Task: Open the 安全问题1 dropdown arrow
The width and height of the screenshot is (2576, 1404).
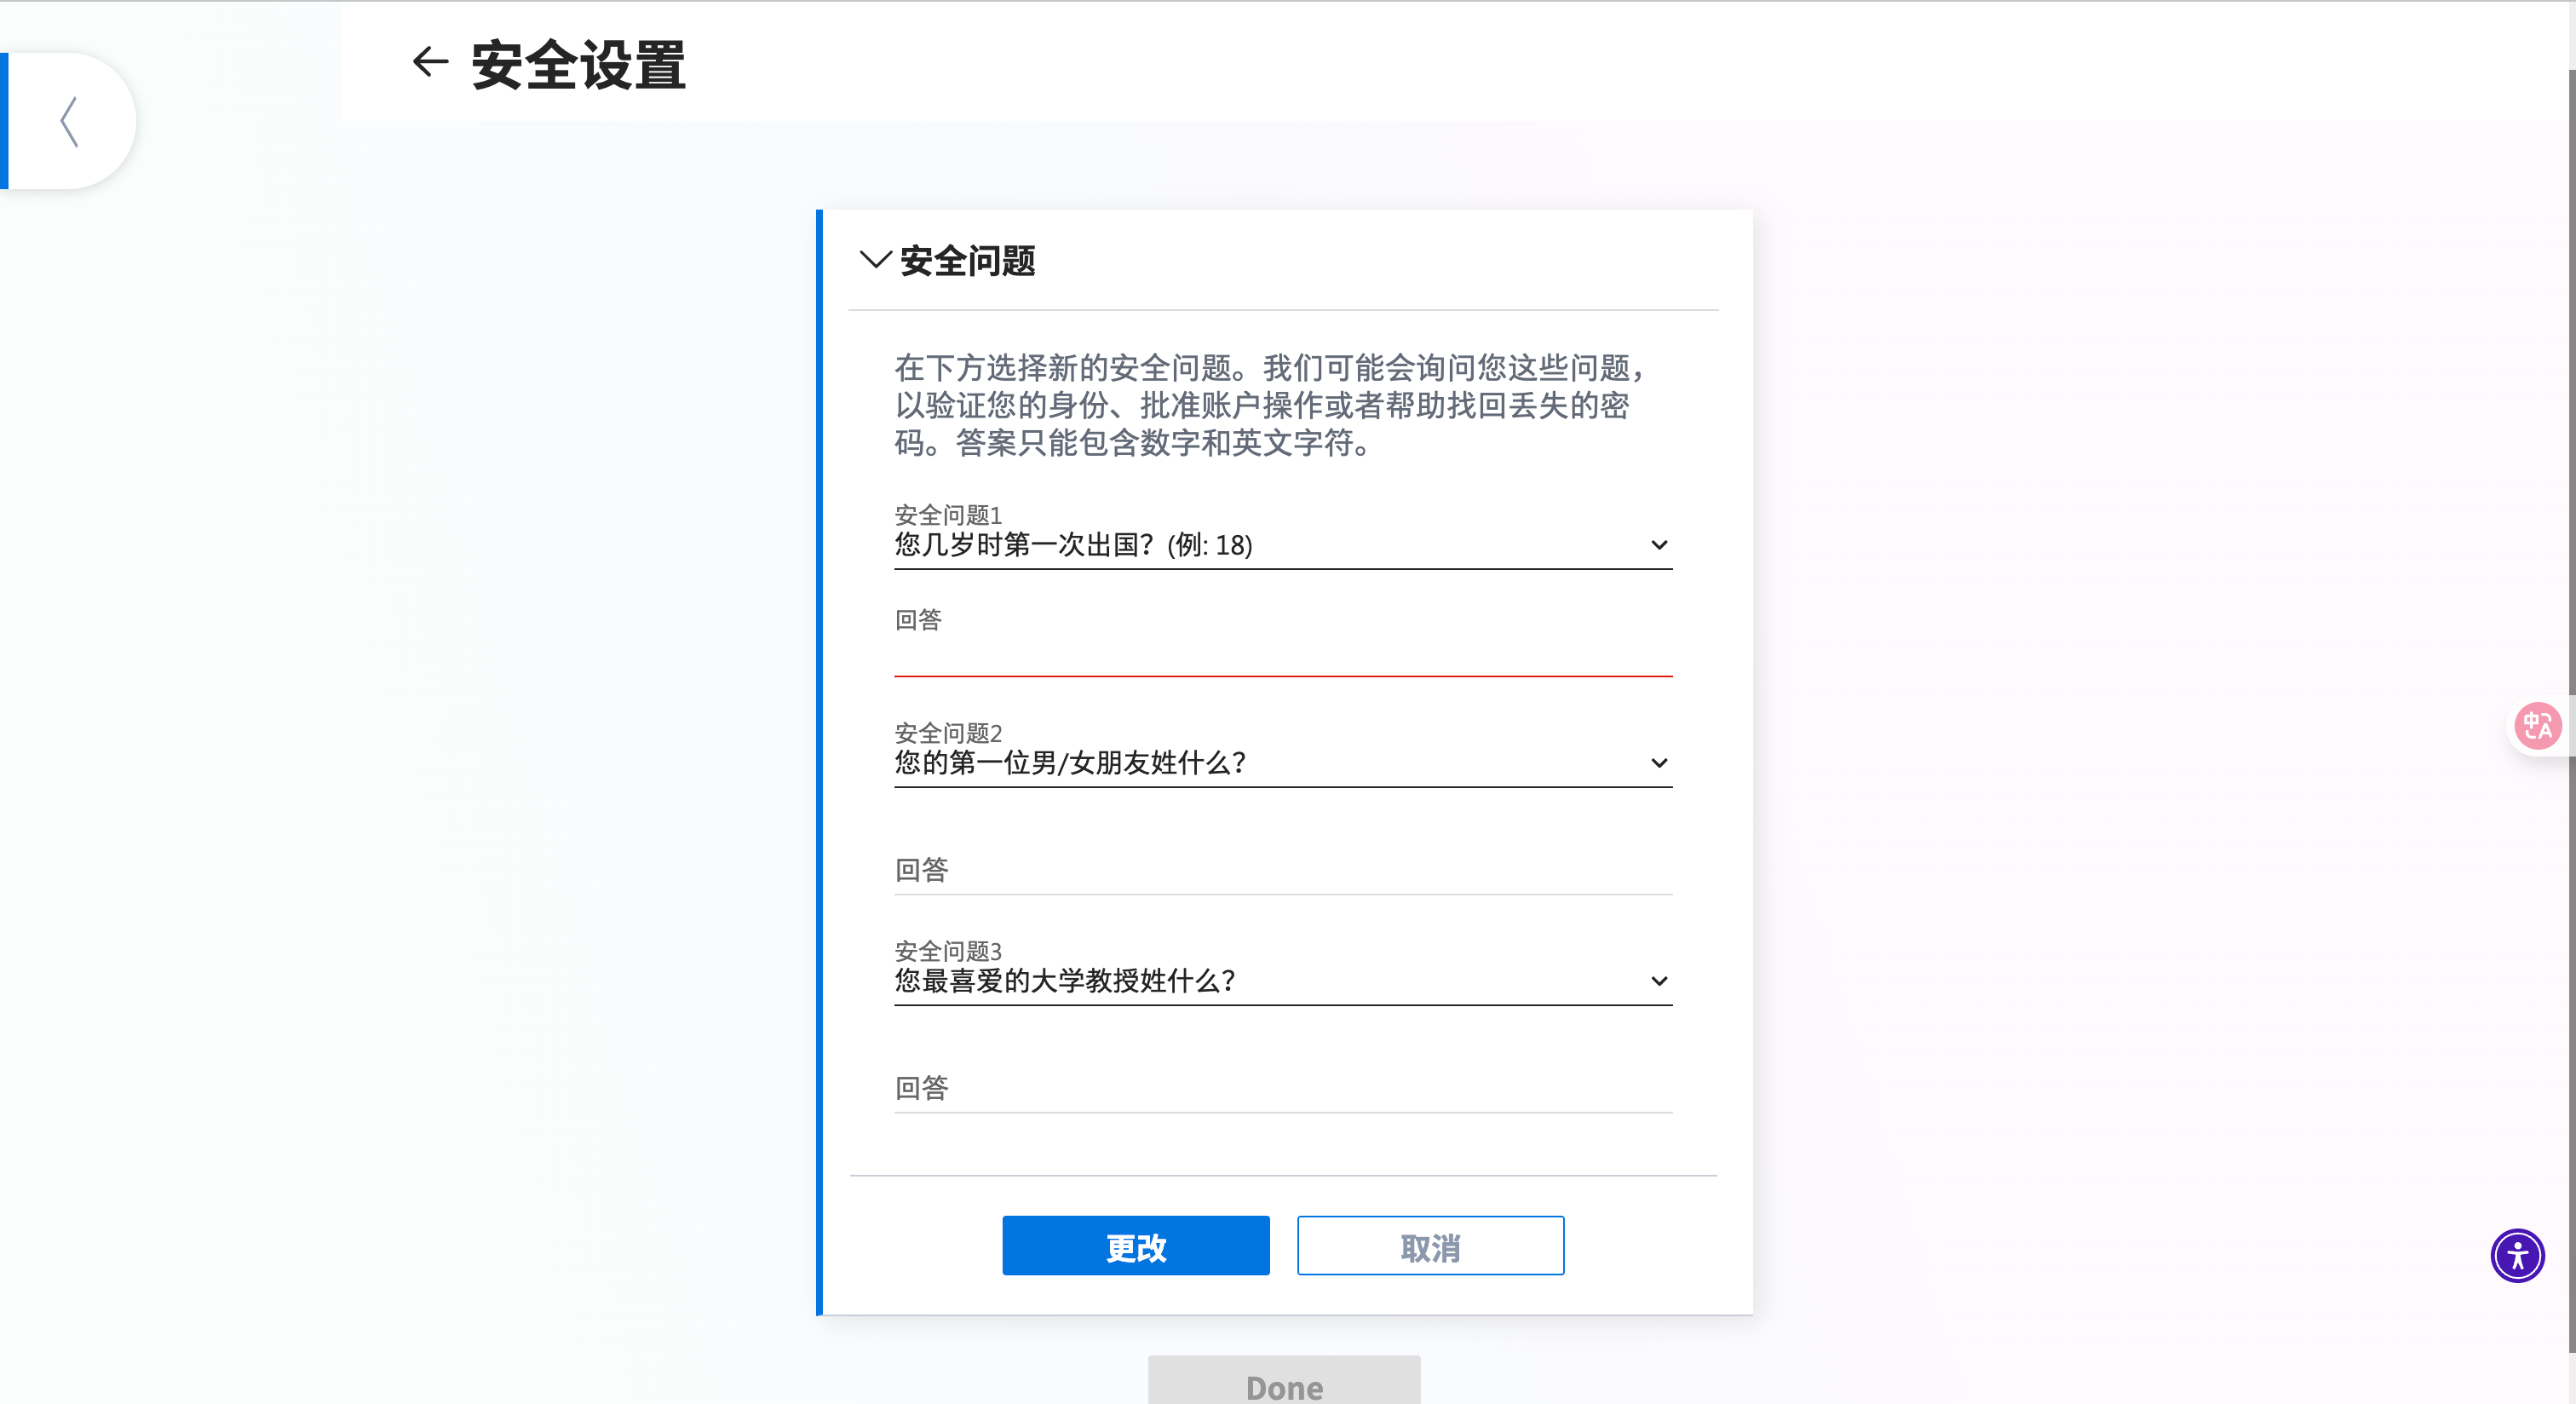Action: coord(1658,545)
